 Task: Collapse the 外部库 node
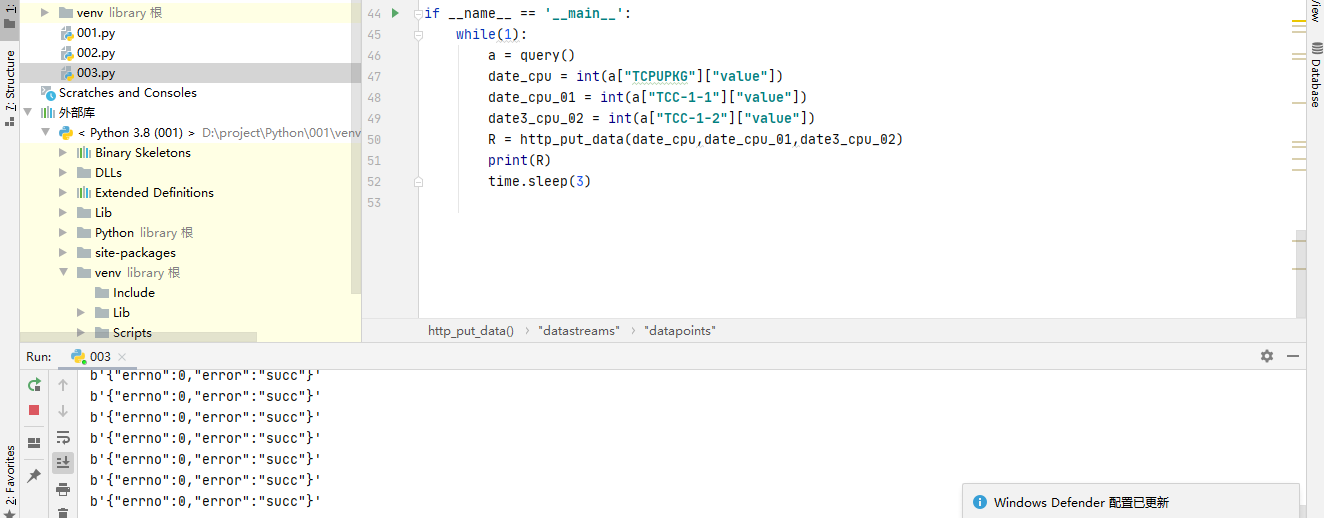pos(28,113)
